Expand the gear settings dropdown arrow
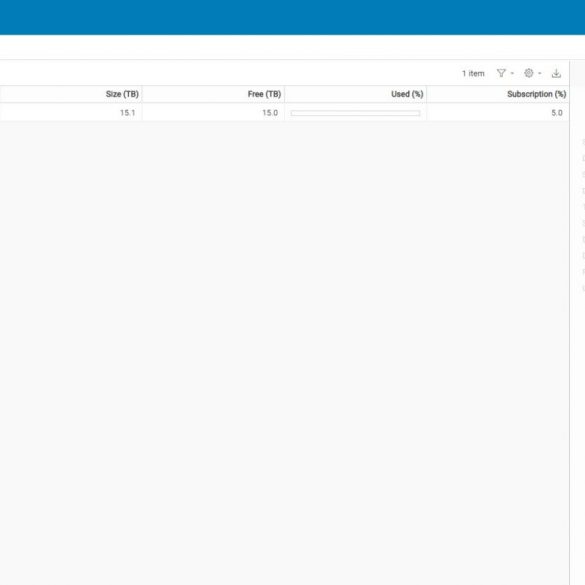The image size is (585, 585). (x=539, y=73)
